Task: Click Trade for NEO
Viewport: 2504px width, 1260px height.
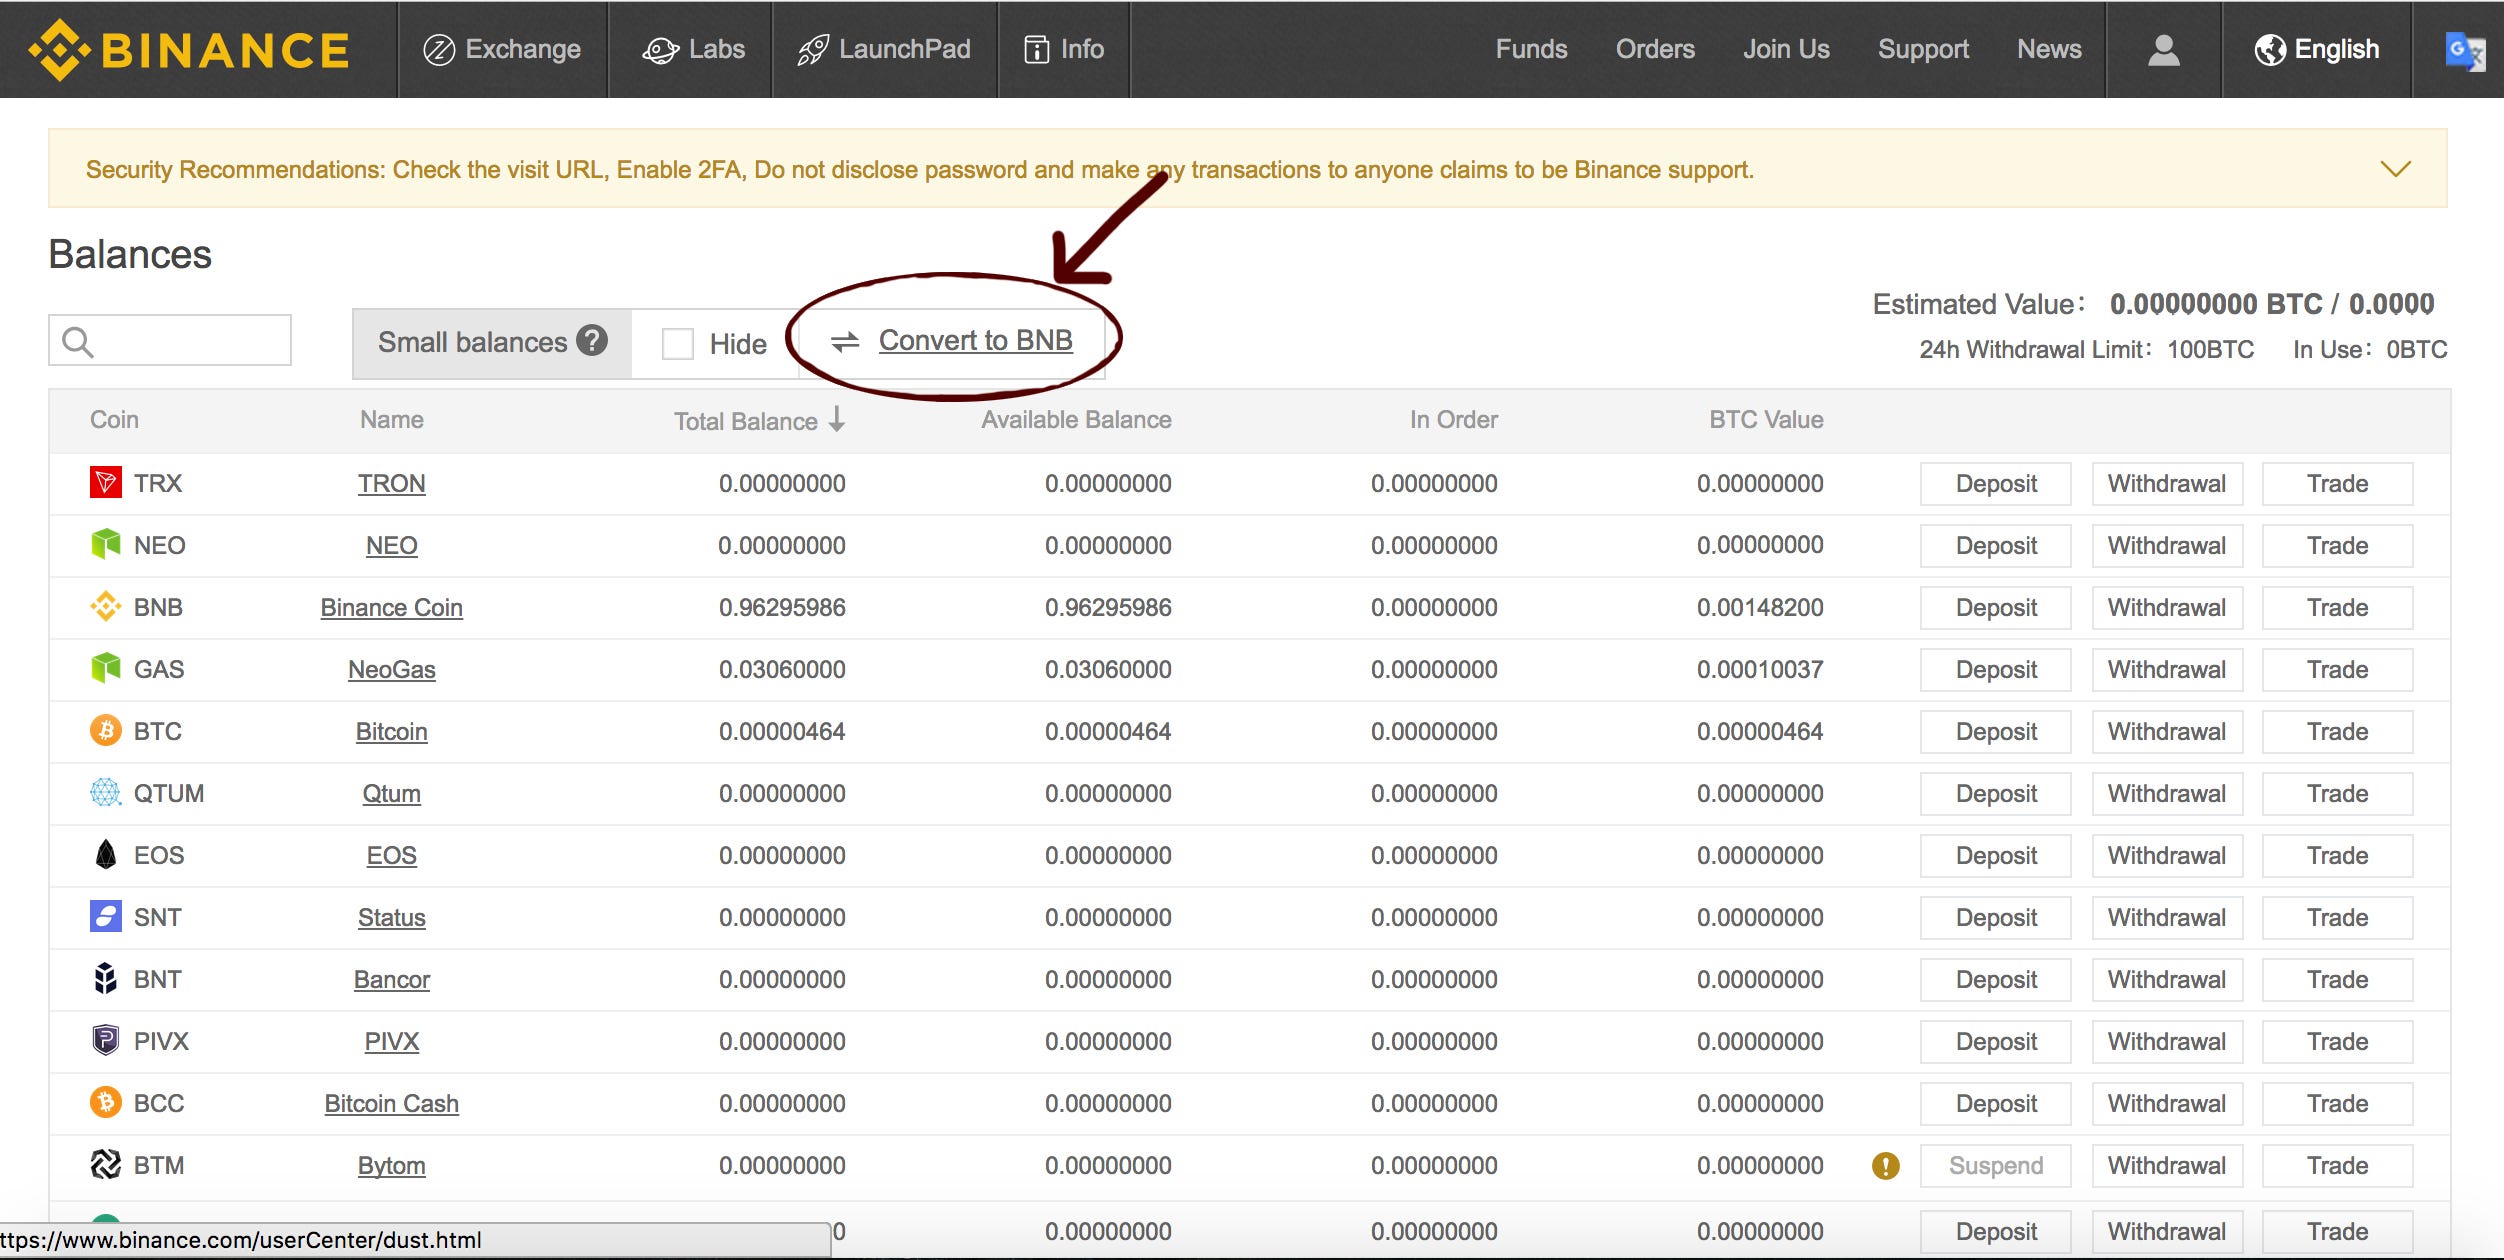Action: [2337, 546]
